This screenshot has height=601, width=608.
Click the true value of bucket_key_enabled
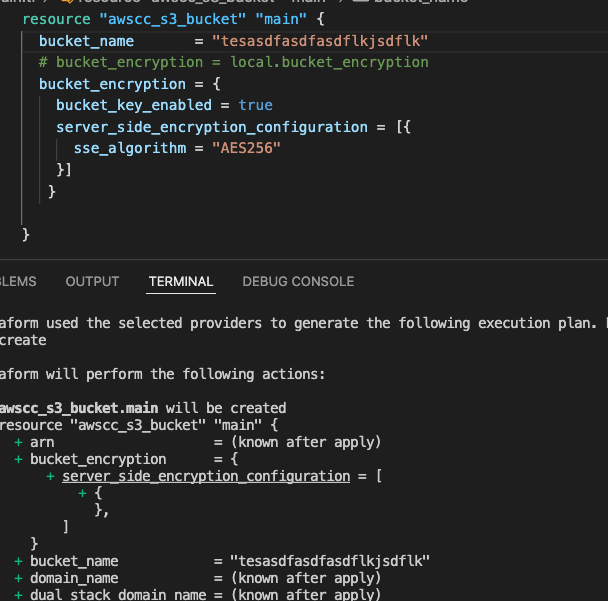(x=256, y=105)
